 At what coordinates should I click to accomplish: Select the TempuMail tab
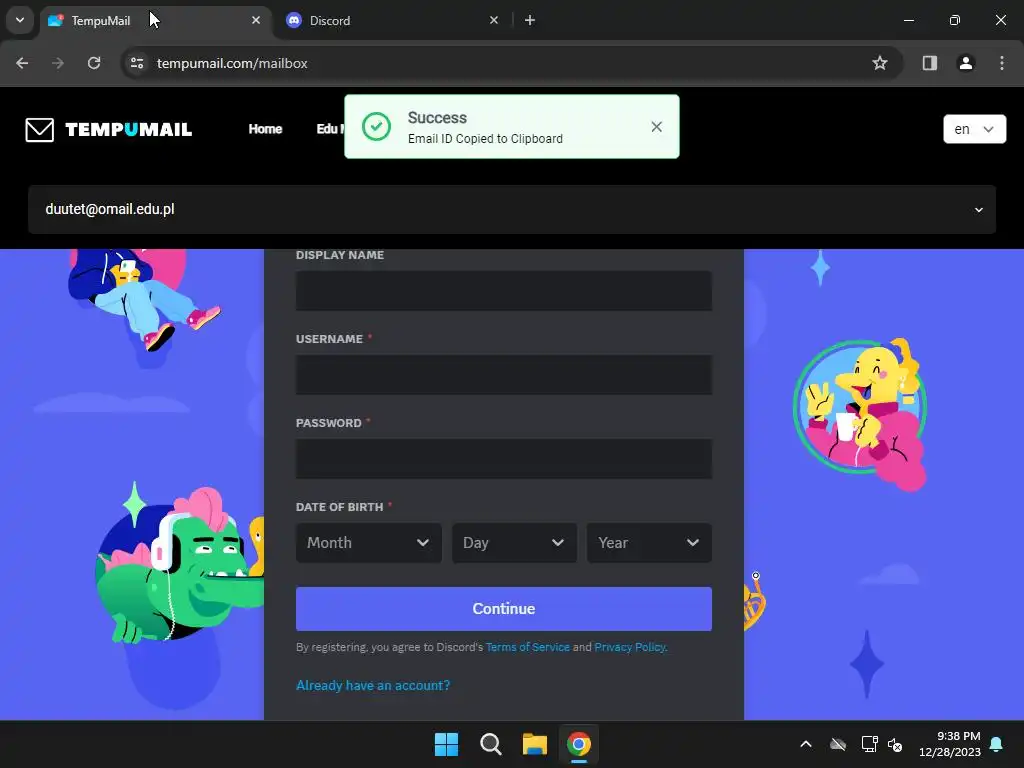[156, 20]
